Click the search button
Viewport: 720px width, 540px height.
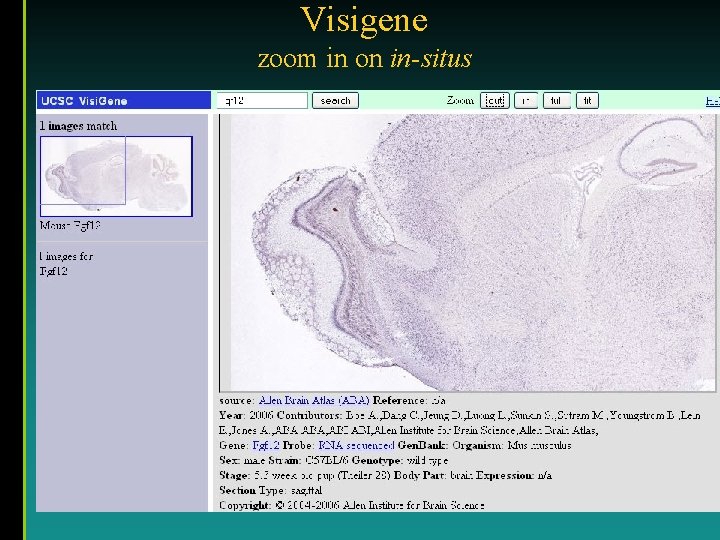(335, 101)
